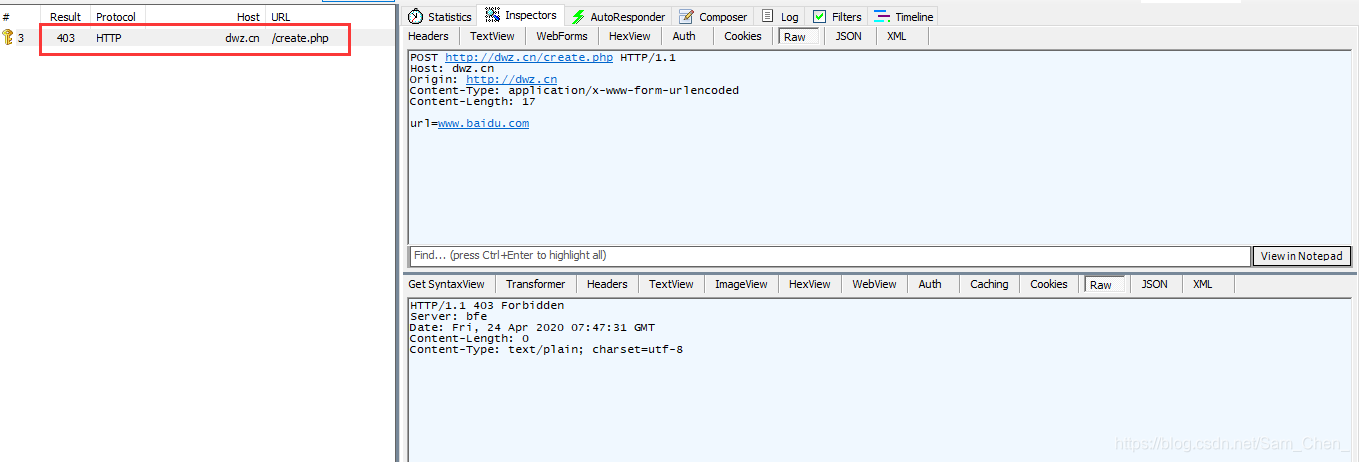Click the HTTP/1.1 403 Forbidden response line
Image resolution: width=1359 pixels, height=462 pixels.
[487, 306]
